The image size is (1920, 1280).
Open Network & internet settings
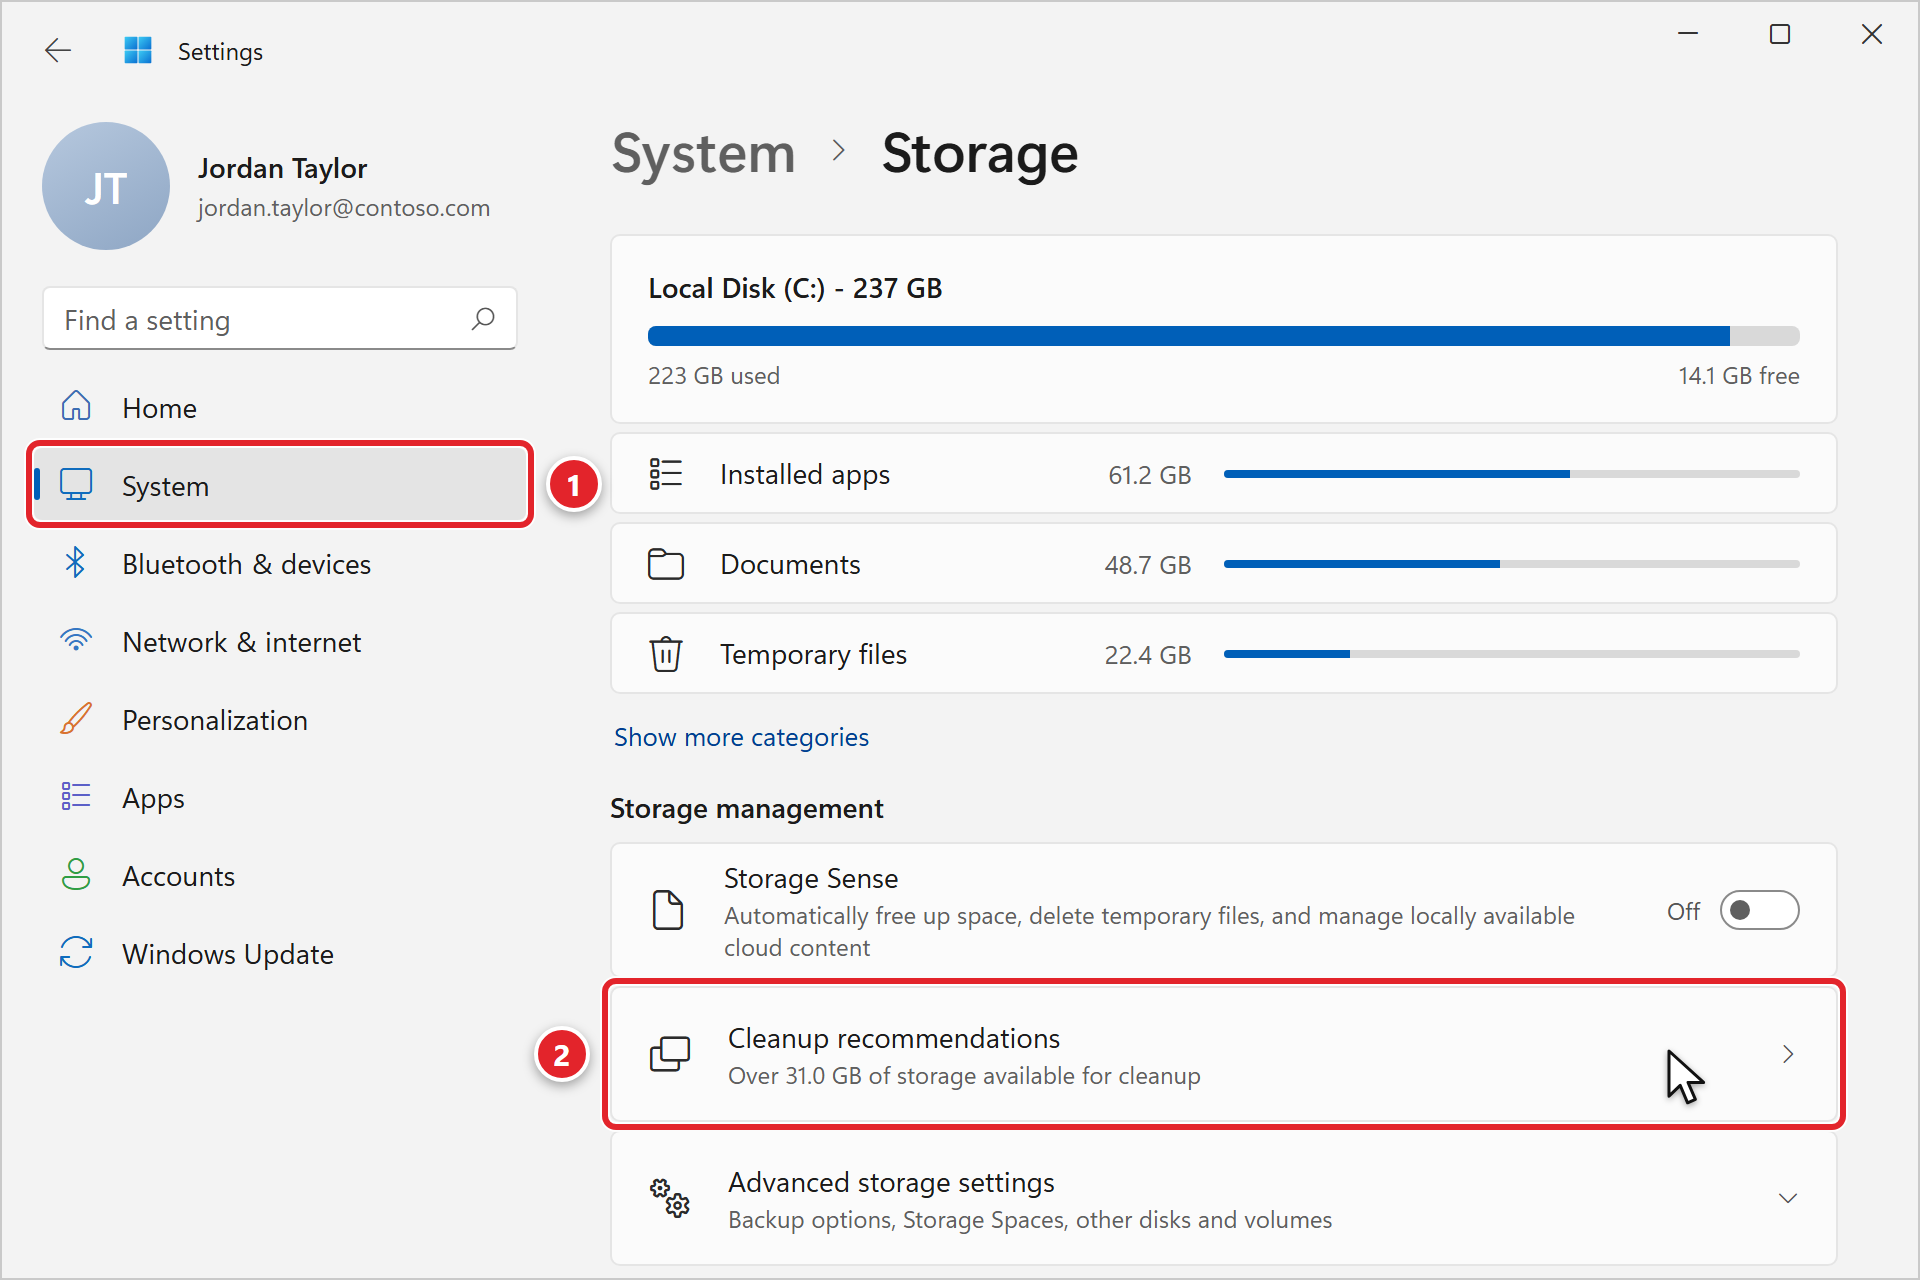tap(280, 642)
